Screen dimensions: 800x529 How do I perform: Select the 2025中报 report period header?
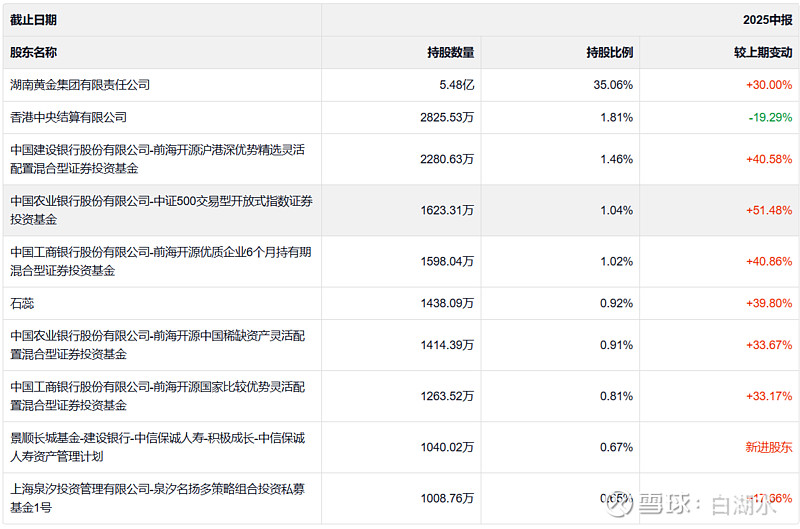point(767,19)
